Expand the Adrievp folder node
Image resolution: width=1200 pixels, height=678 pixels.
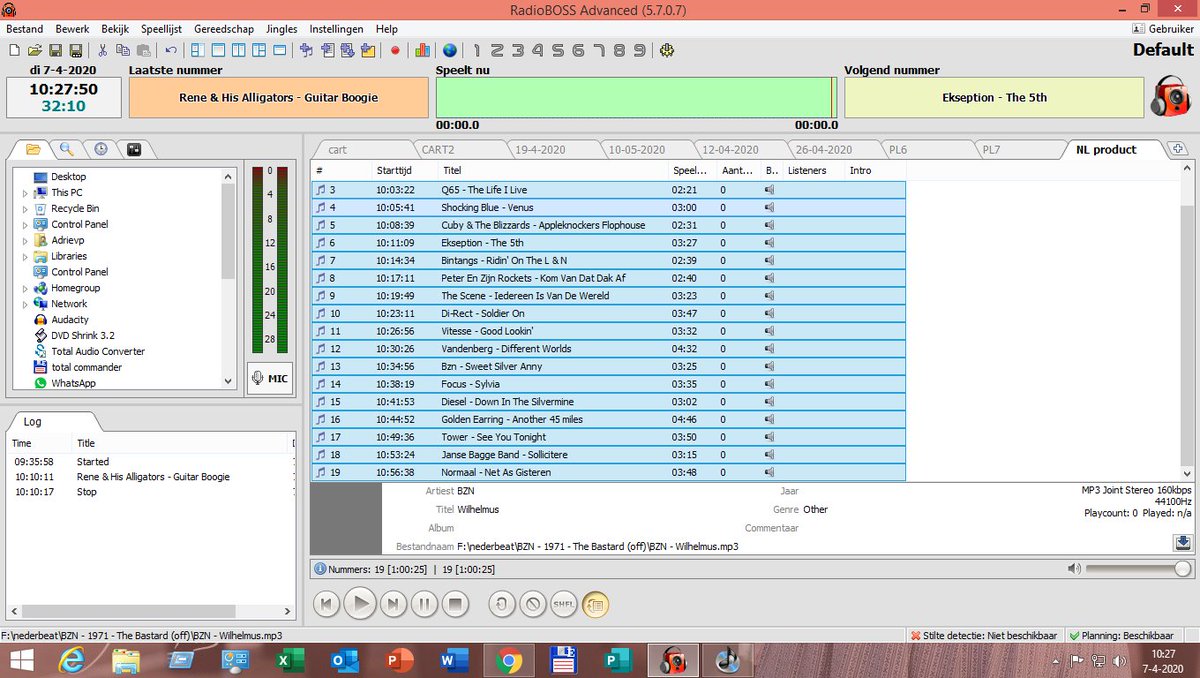[x=25, y=241]
